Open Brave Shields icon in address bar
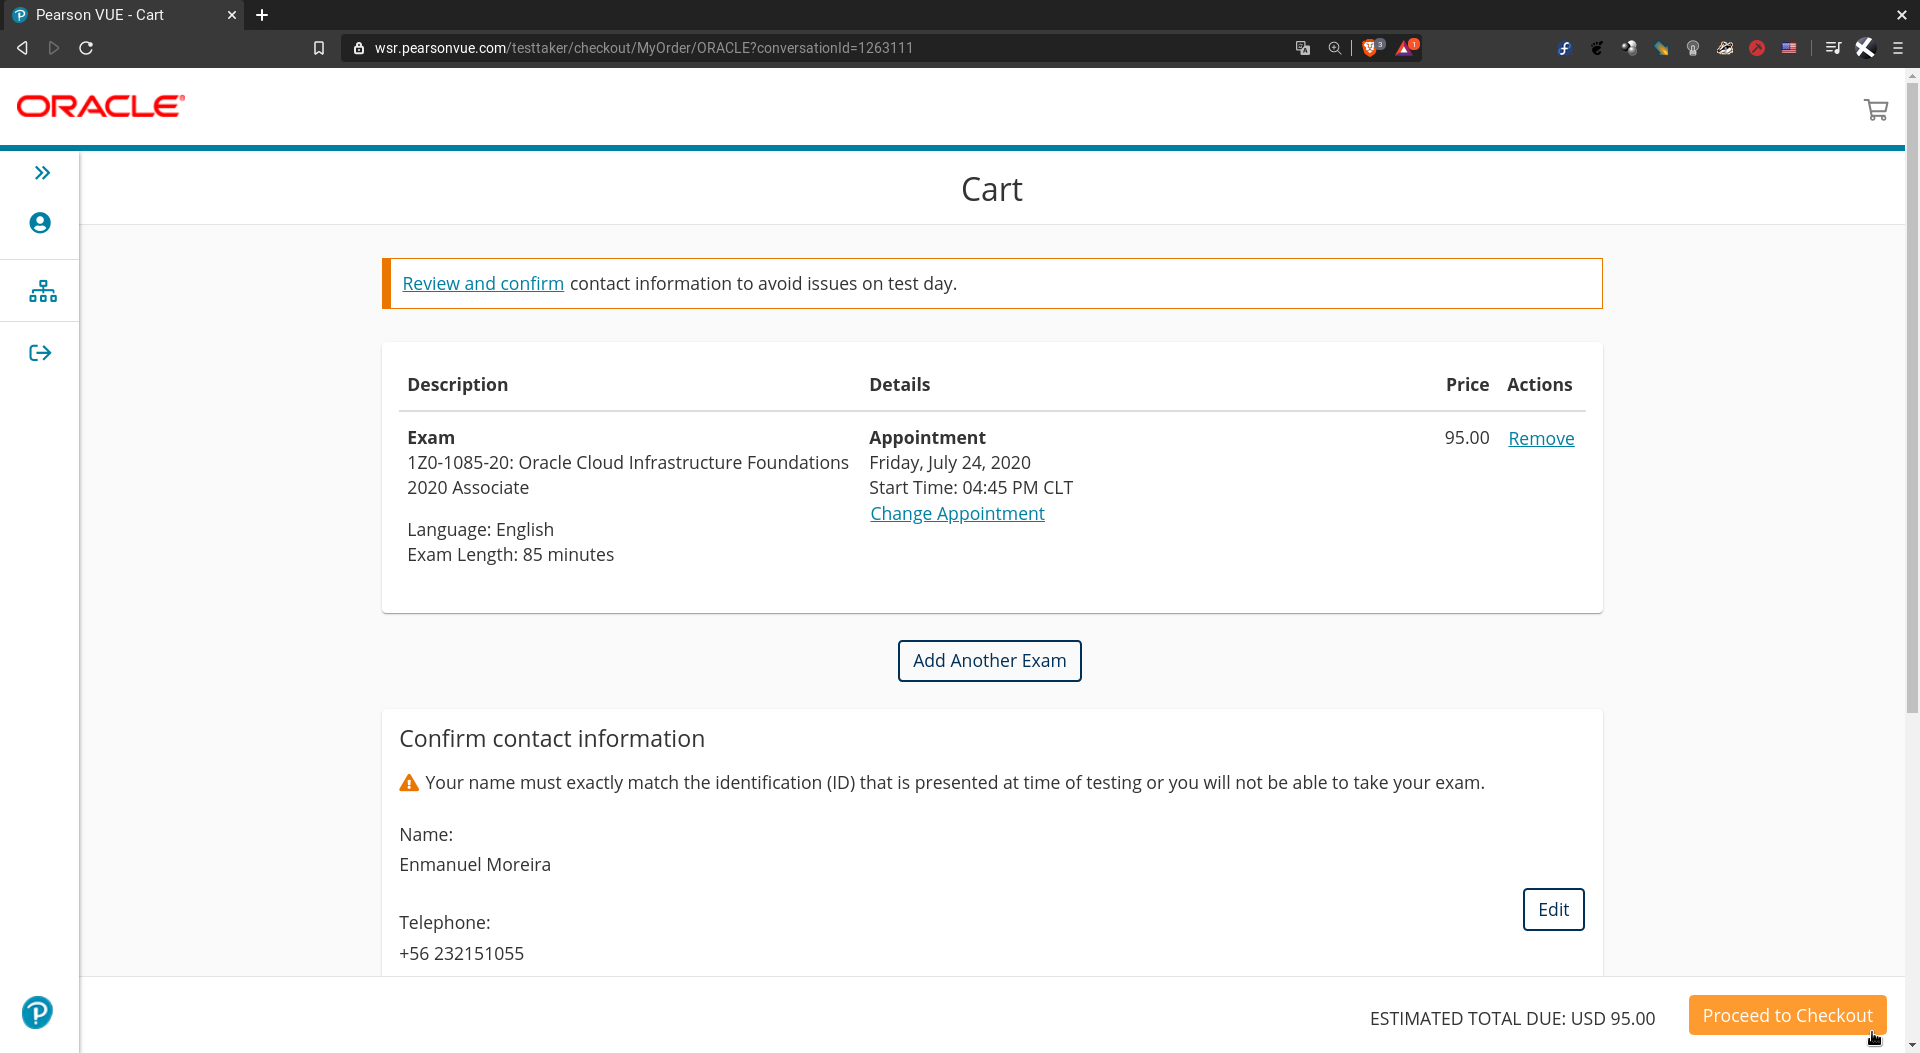The height and width of the screenshot is (1053, 1920). point(1370,48)
